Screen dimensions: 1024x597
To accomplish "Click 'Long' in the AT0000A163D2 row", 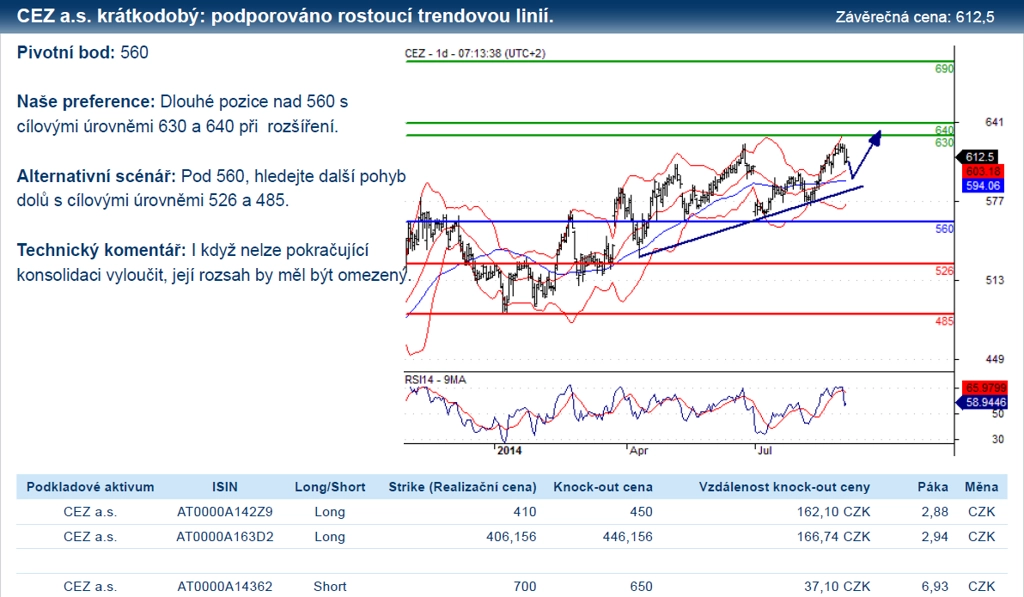I will (x=330, y=536).
